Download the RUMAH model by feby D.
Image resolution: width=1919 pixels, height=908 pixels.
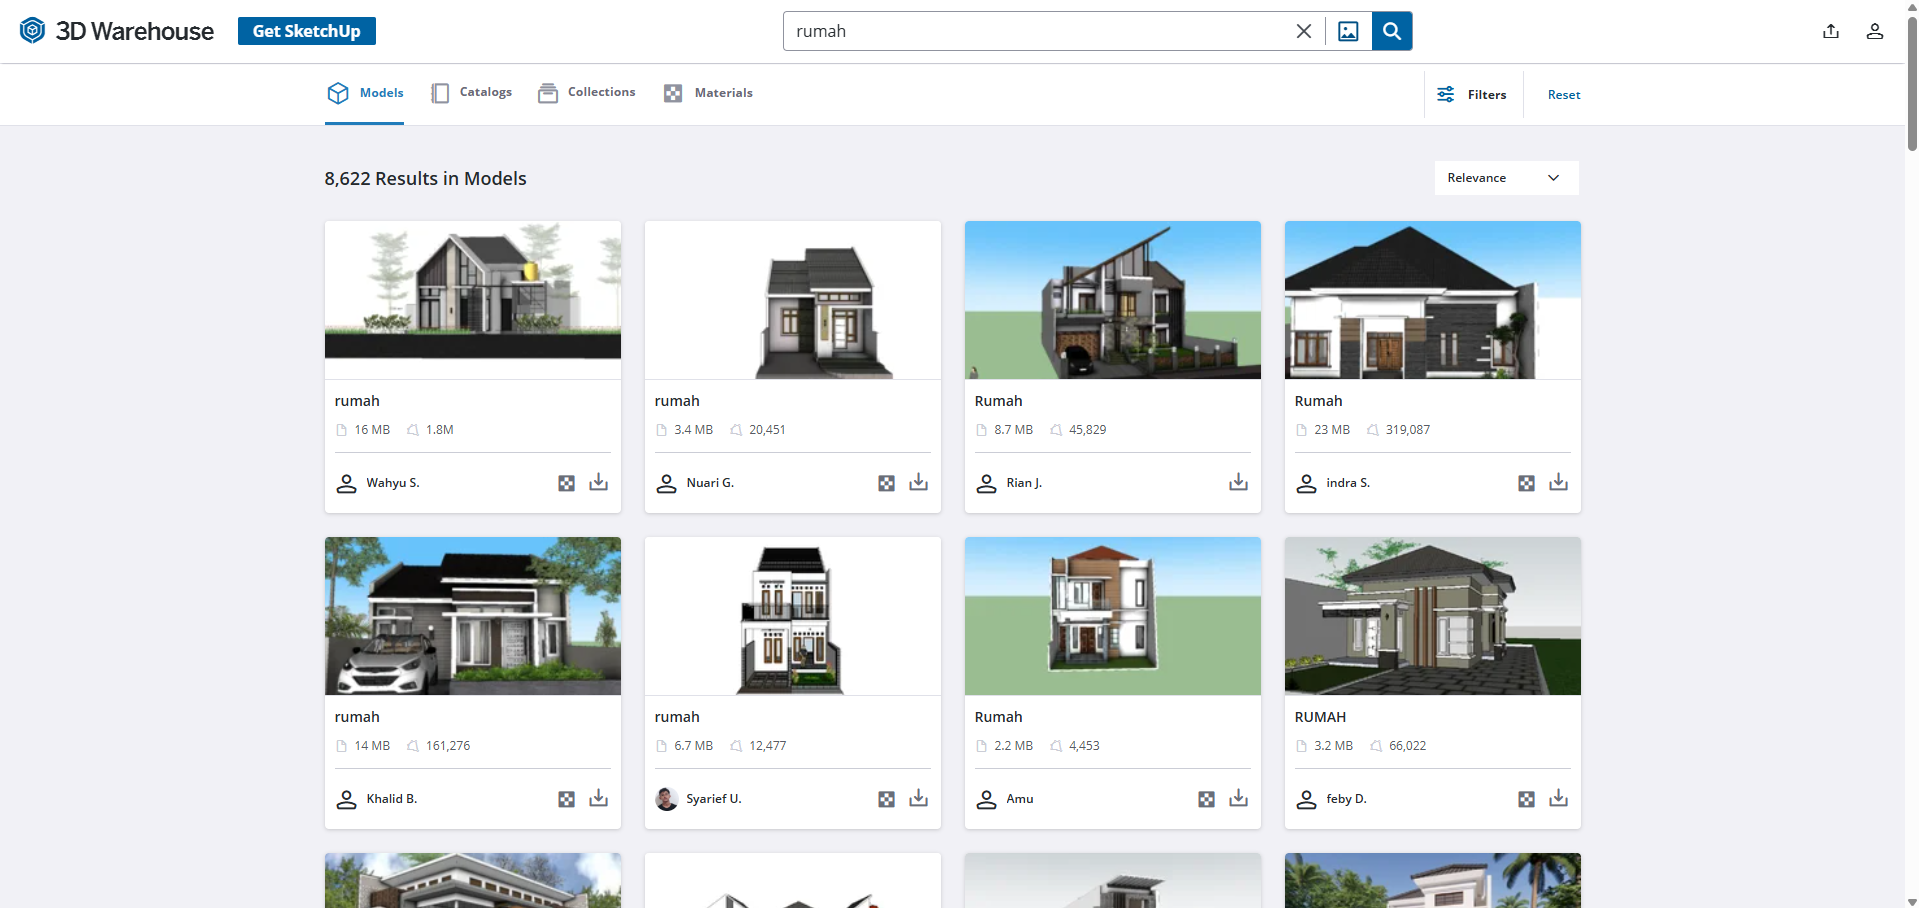1558,799
